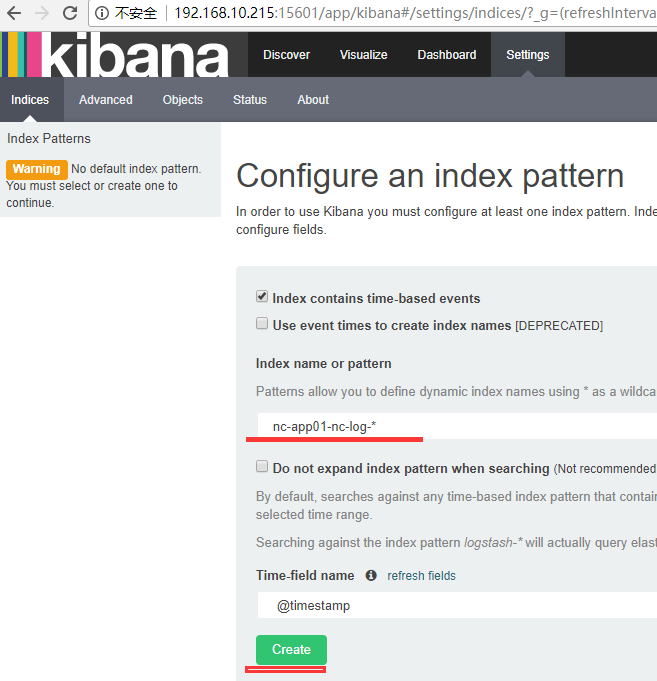Click the Index name or pattern label
The image size is (657, 681).
tap(324, 364)
